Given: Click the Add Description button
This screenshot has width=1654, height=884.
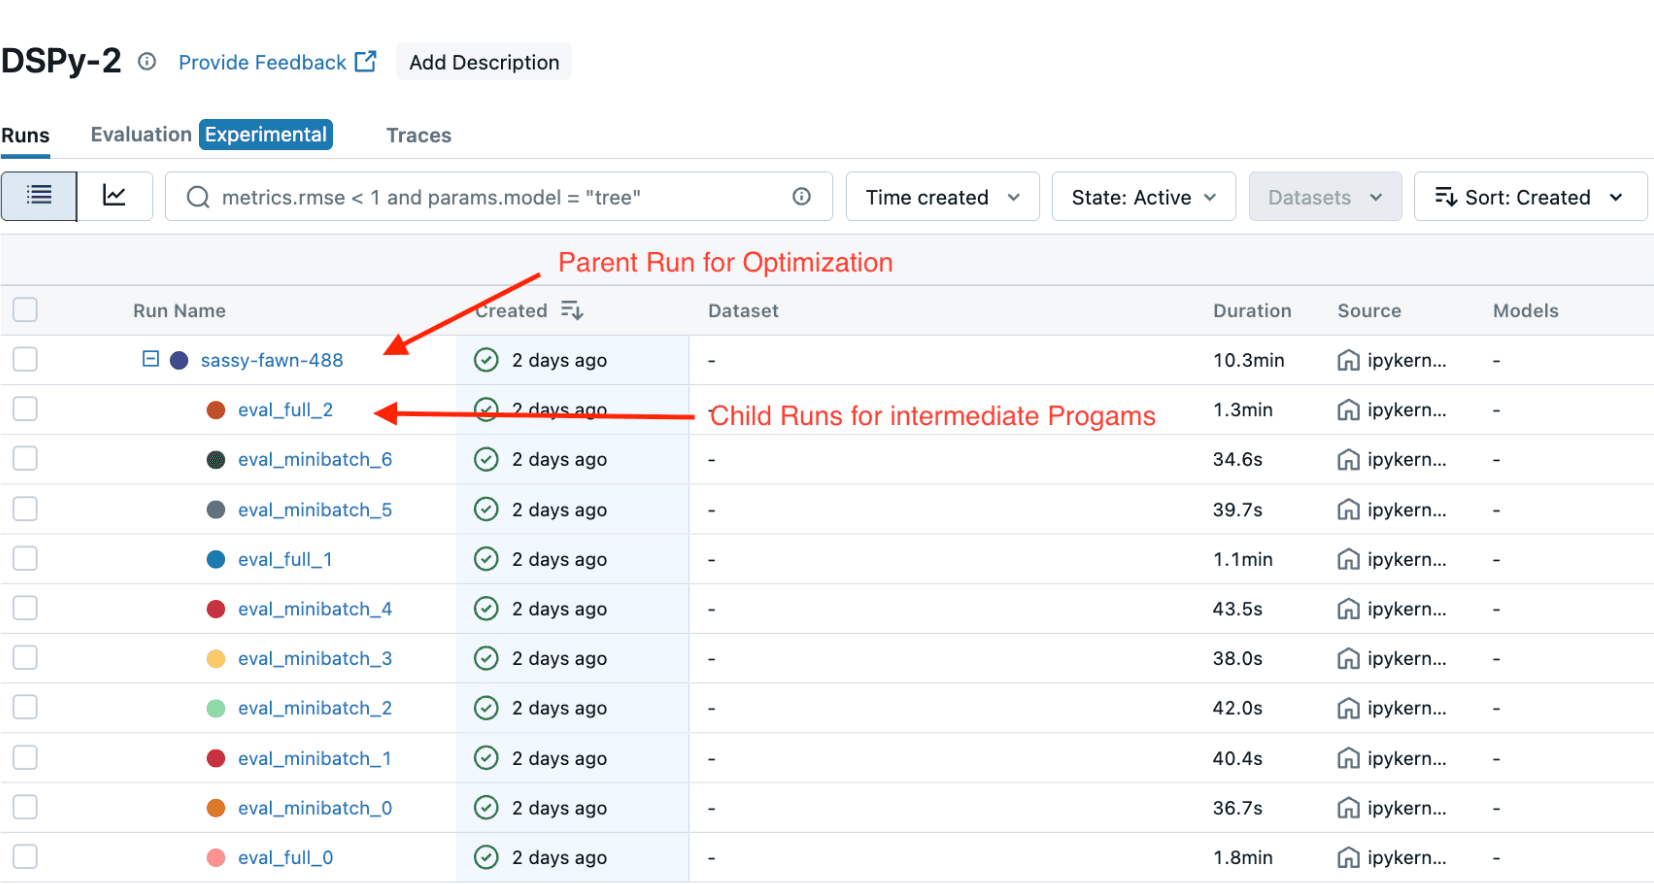Looking at the screenshot, I should pos(484,62).
